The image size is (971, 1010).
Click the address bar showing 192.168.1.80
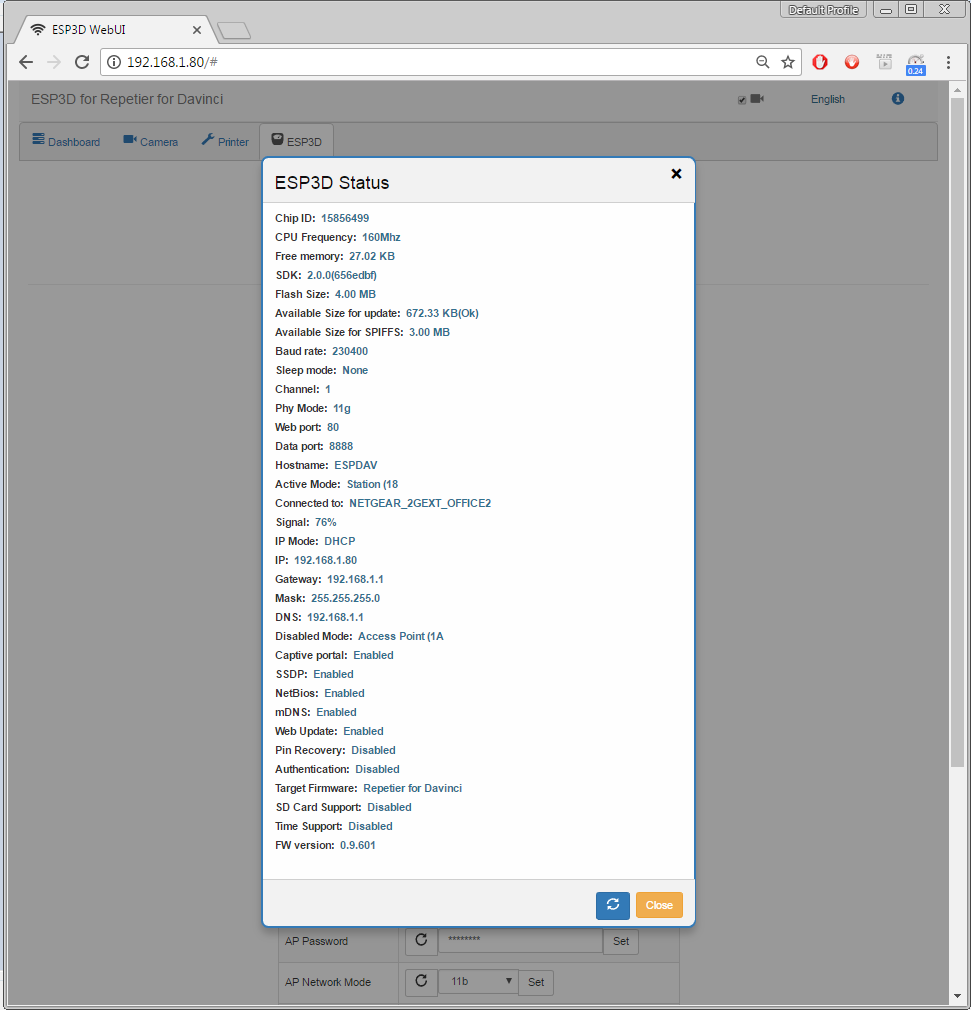coord(430,62)
